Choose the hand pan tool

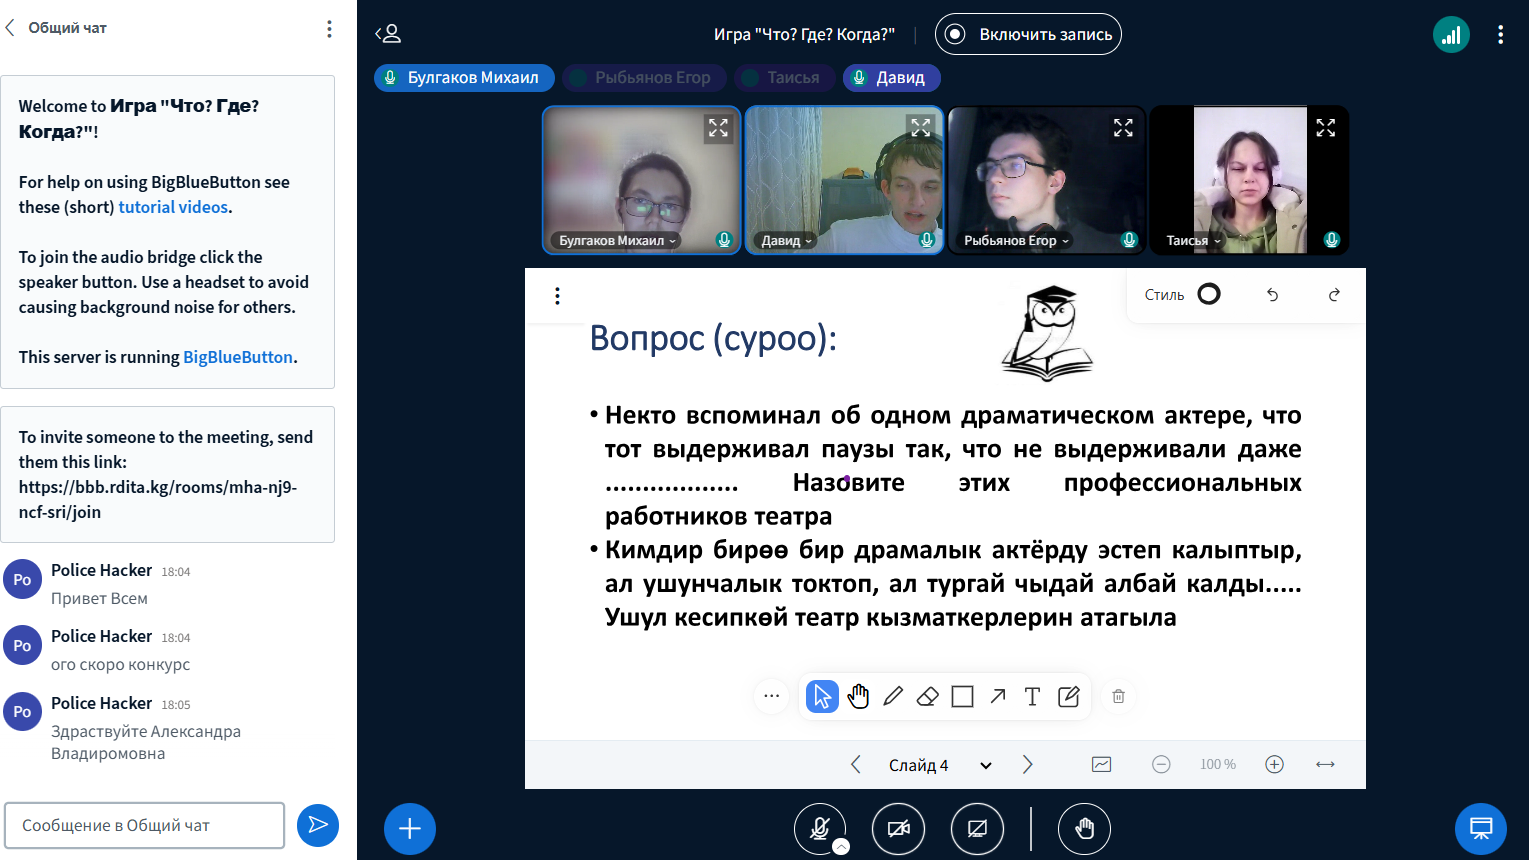[x=858, y=696]
